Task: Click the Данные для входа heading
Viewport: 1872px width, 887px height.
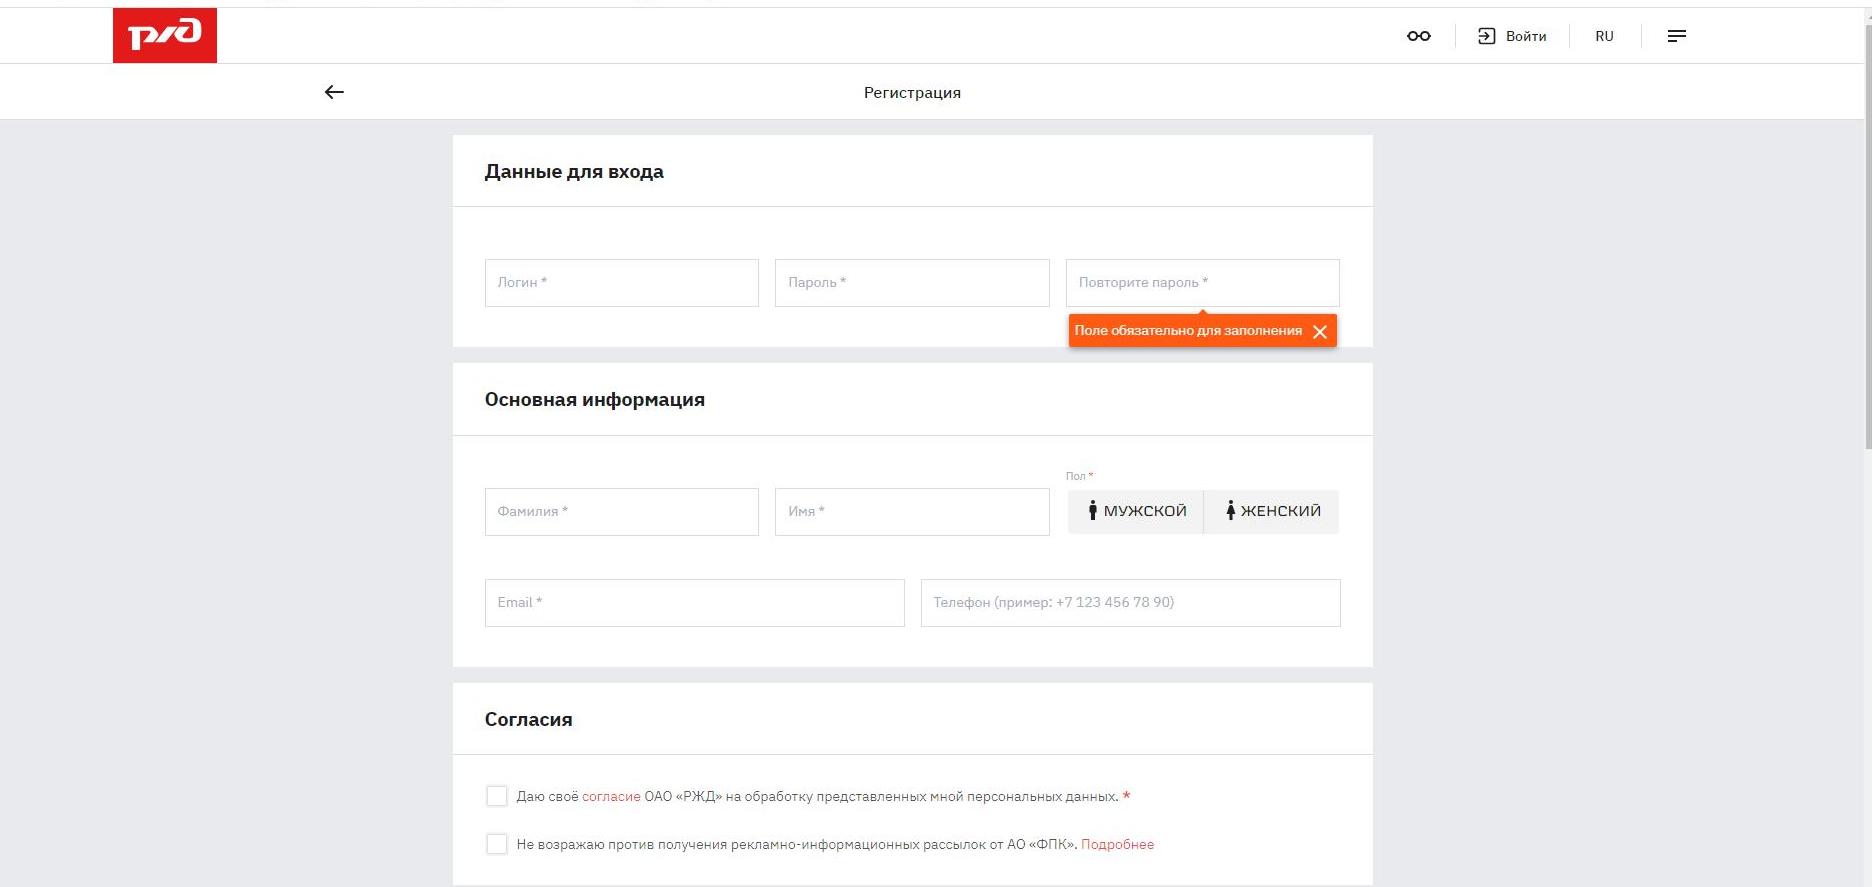Action: pos(574,172)
